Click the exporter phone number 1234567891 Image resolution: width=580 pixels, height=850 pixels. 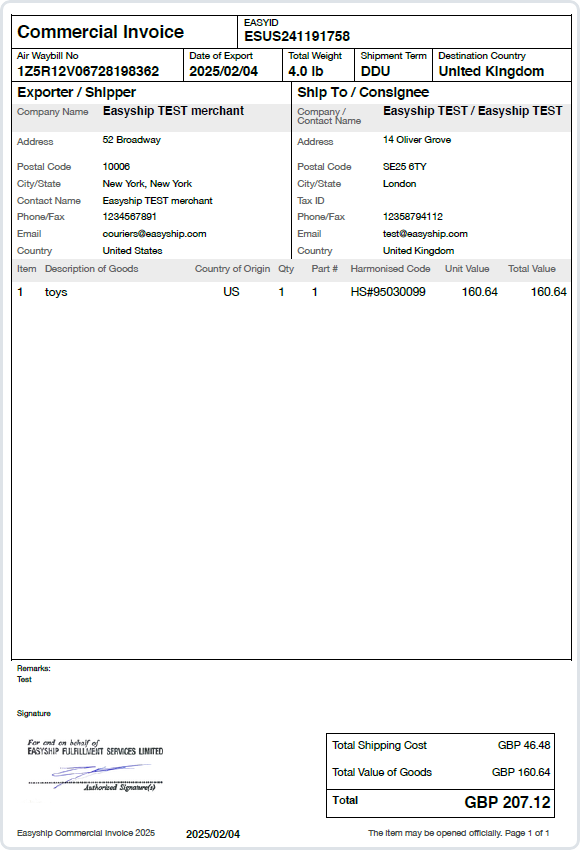coord(130,217)
